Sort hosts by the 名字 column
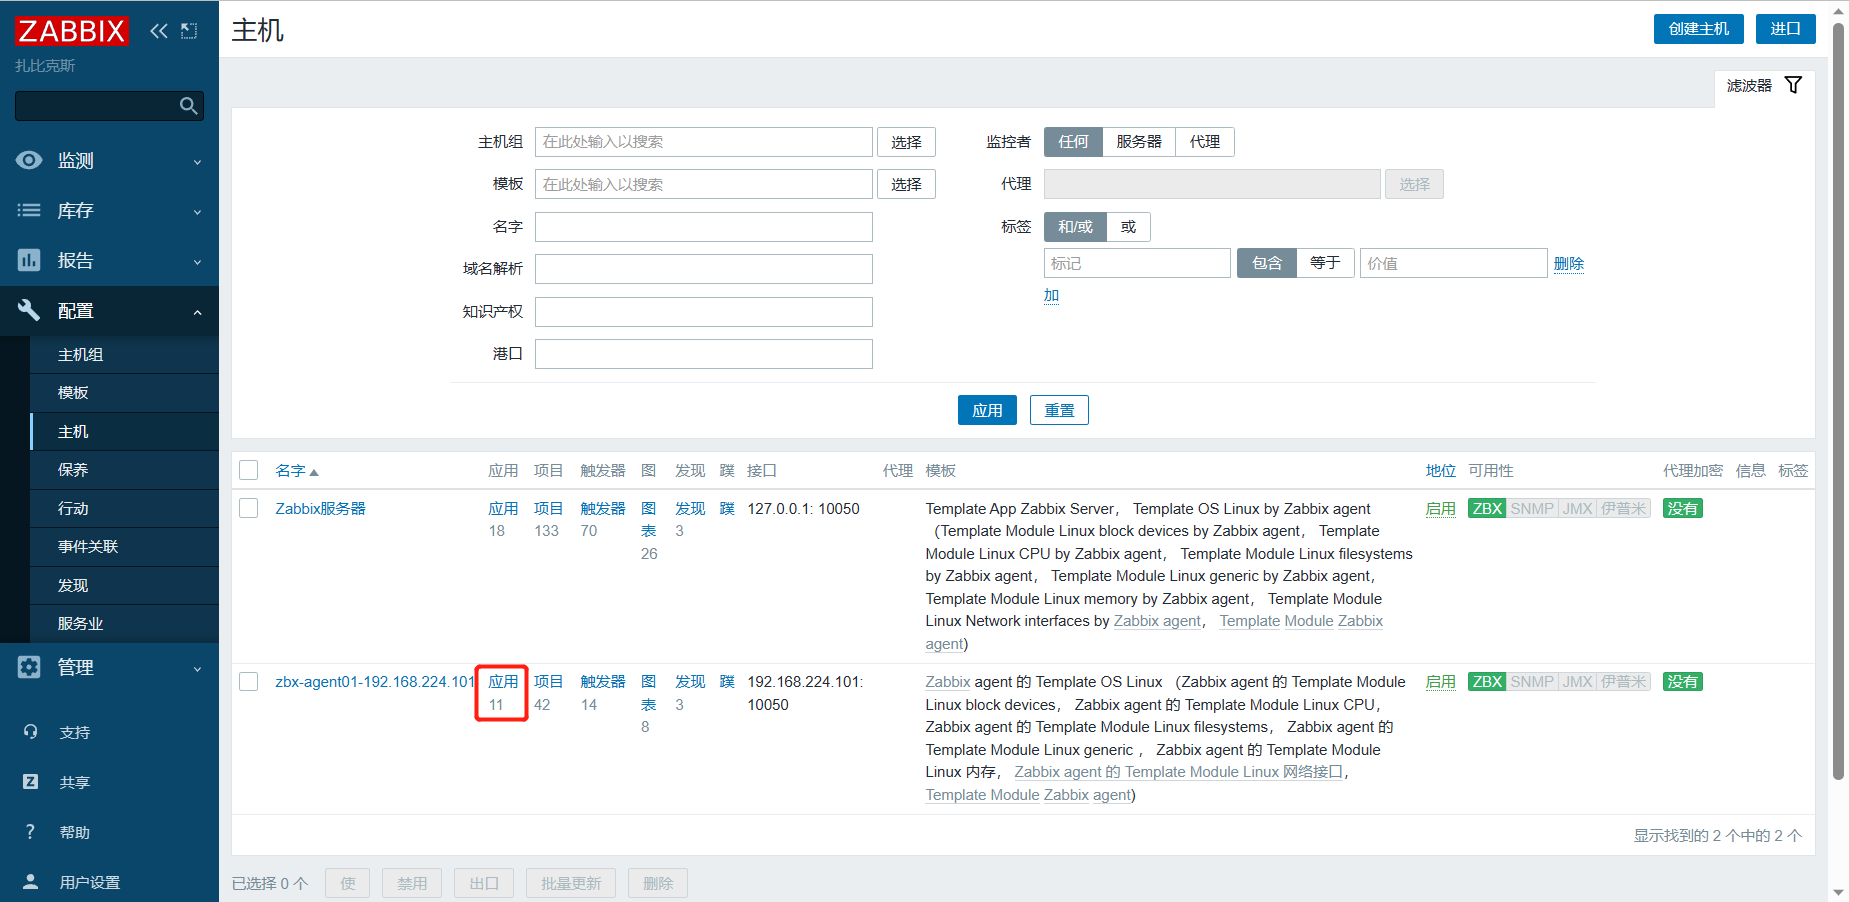Screen dimensions: 1849x902 [296, 470]
